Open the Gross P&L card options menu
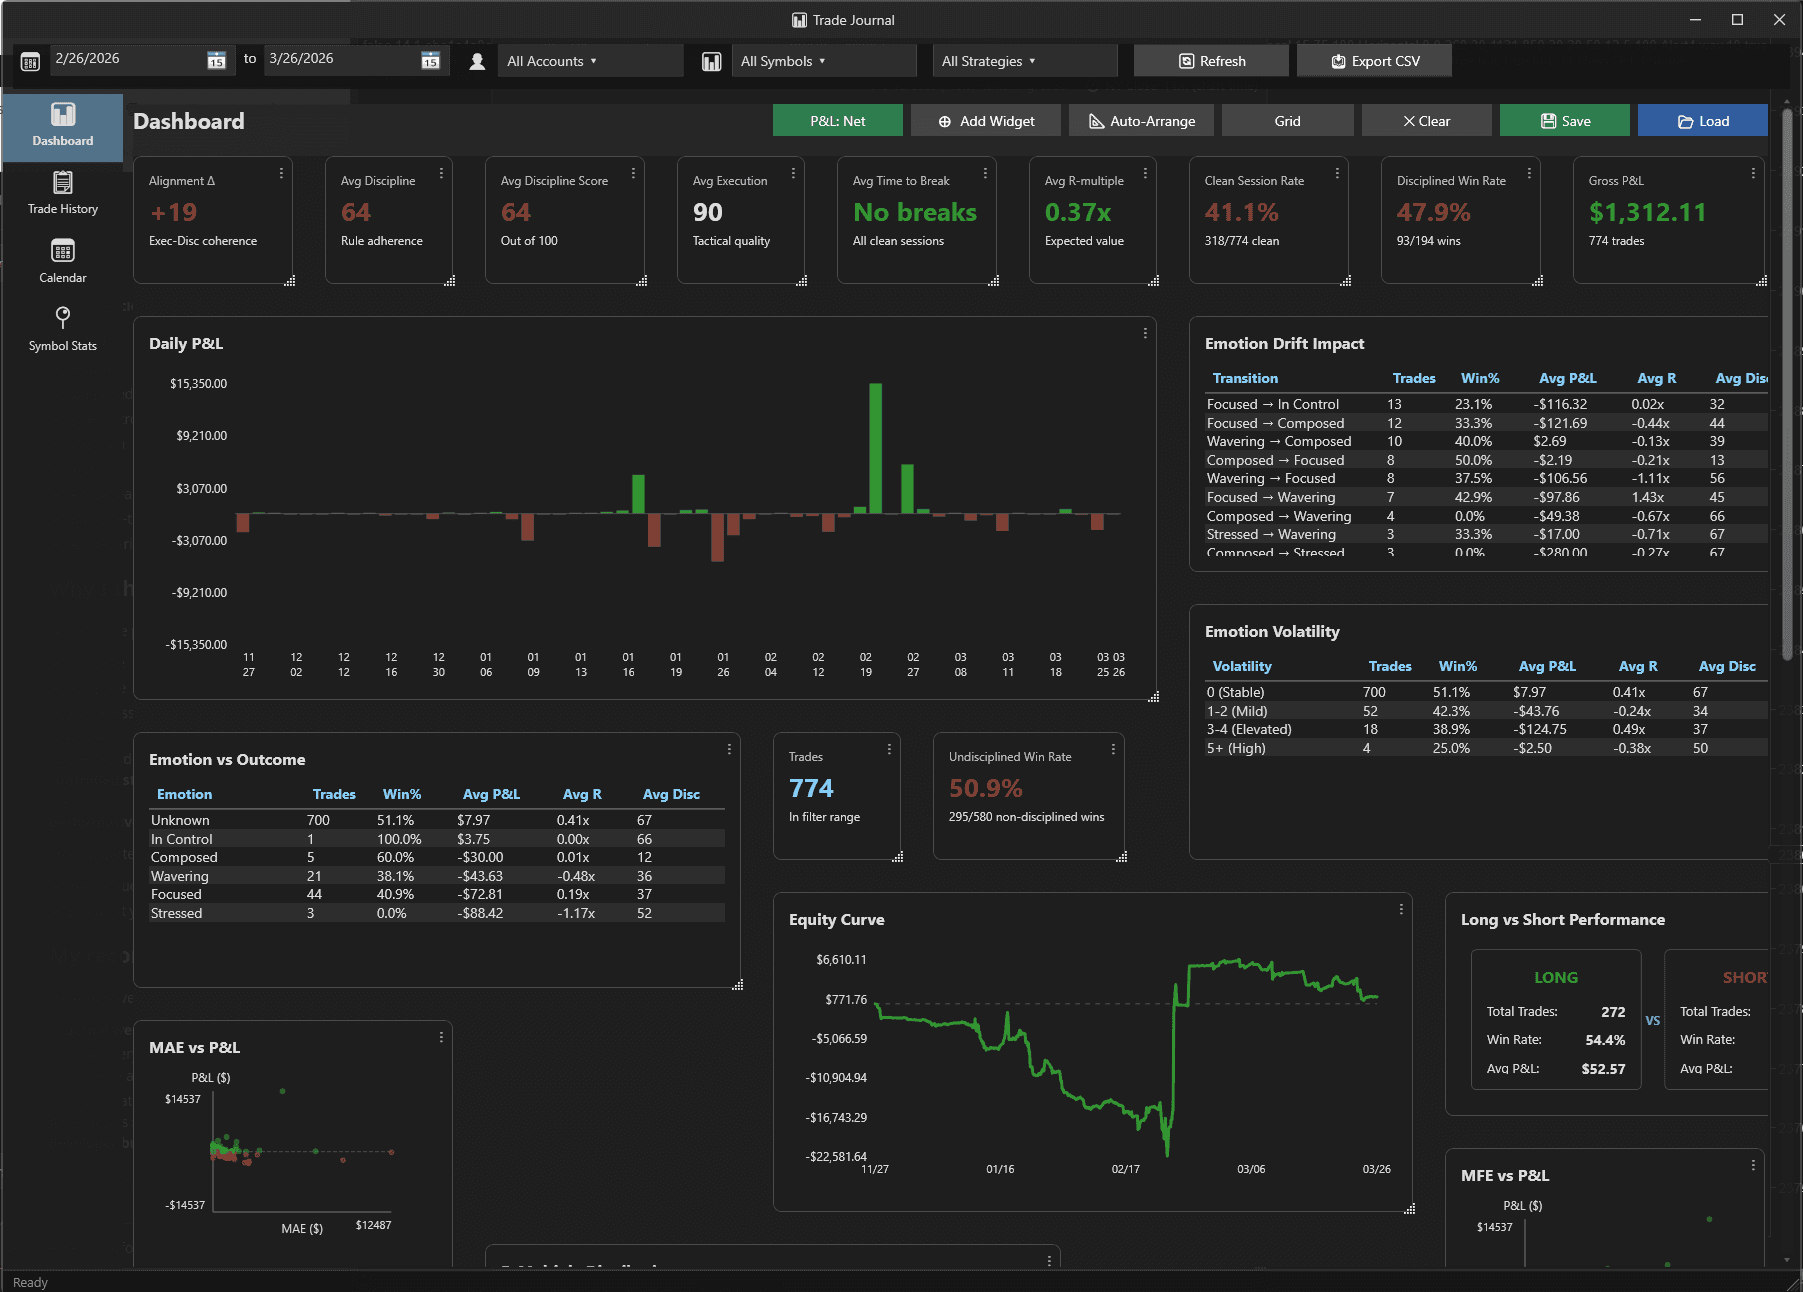Screen dimensions: 1803x1292 coord(1753,172)
